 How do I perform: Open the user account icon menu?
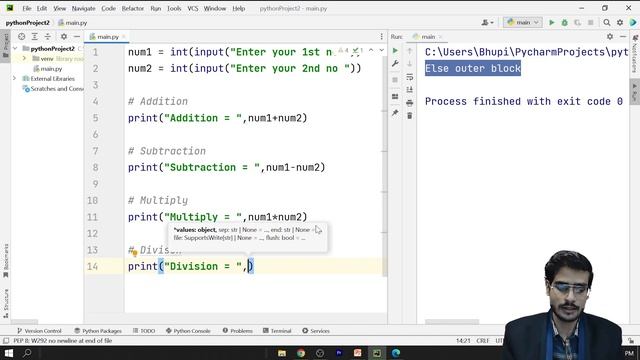pos(487,22)
